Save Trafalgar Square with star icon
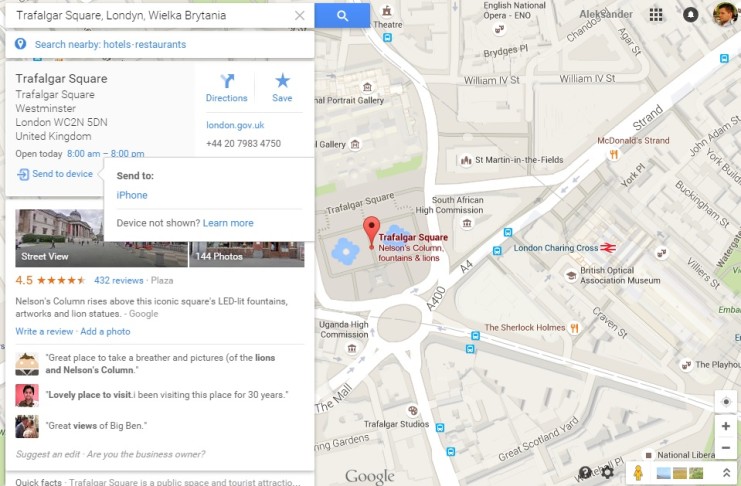 pos(282,88)
